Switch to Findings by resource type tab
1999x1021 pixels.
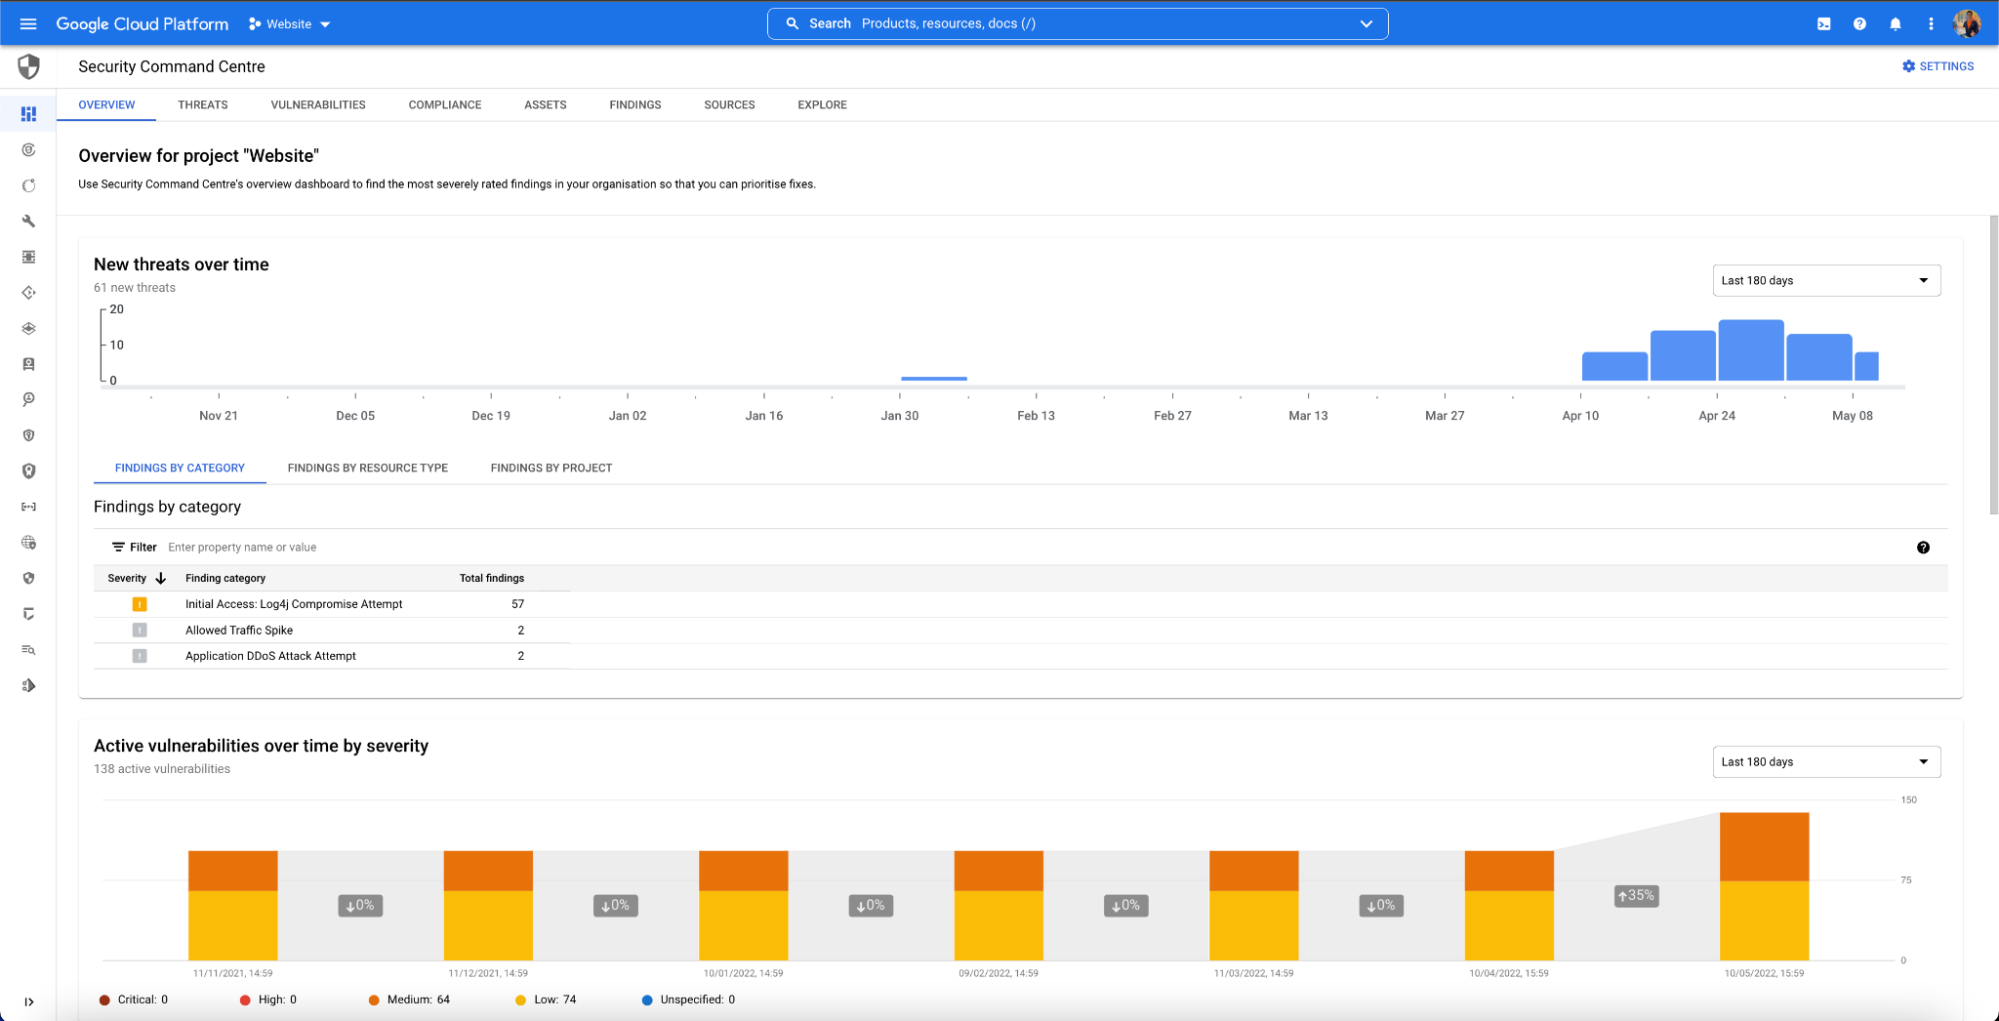[368, 468]
